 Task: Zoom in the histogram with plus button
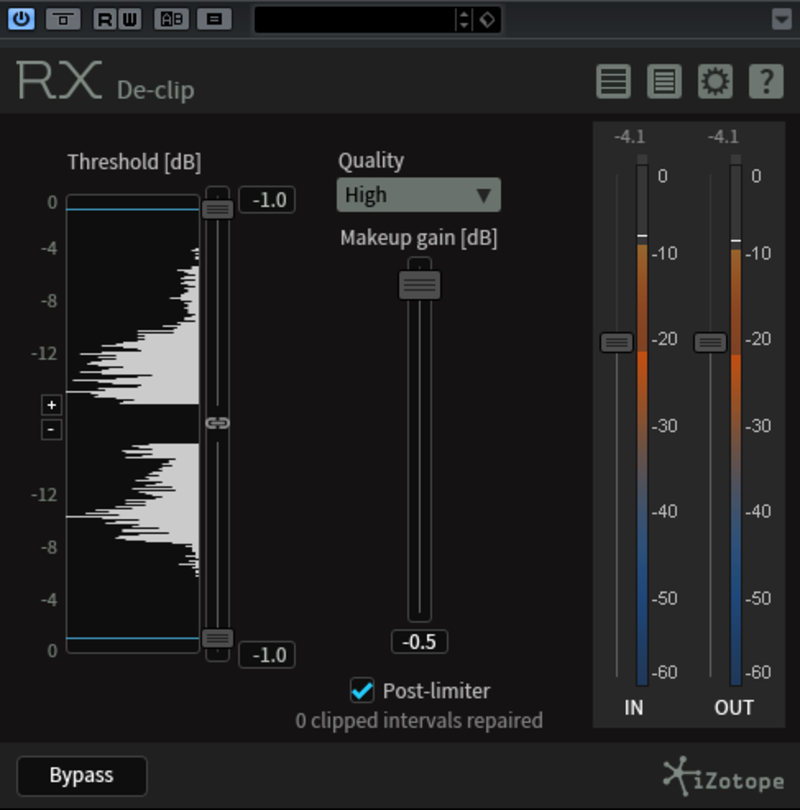click(x=52, y=405)
